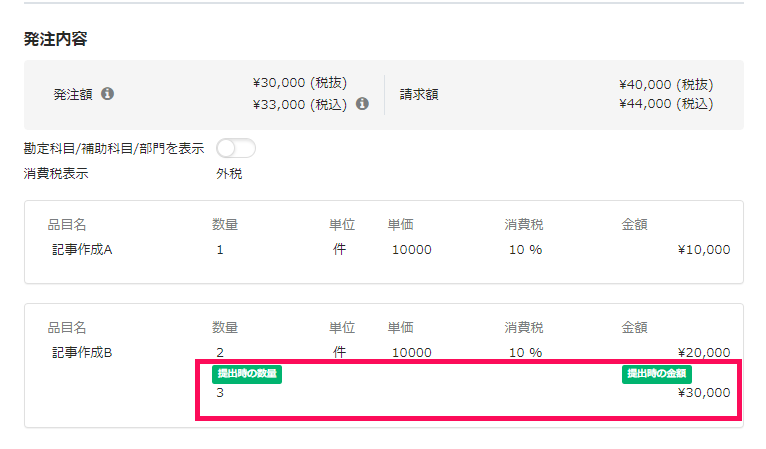
Task: Click item name 記事作成A
Action: point(82,250)
